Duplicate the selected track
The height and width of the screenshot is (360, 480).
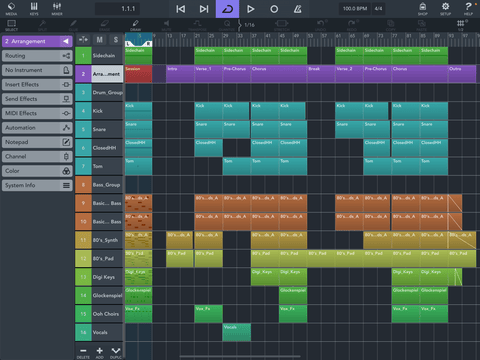(x=116, y=352)
